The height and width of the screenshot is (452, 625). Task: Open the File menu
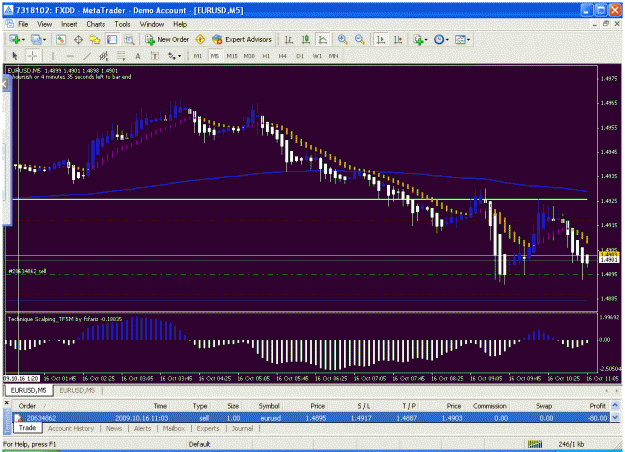coord(23,24)
